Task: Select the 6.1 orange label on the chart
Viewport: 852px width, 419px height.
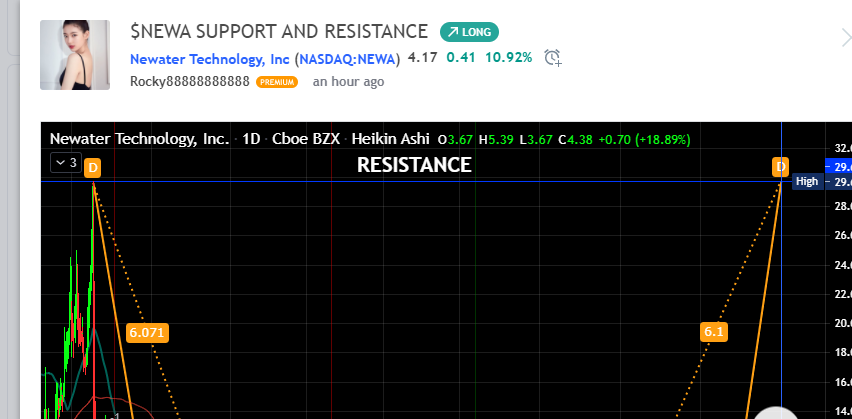Action: pyautogui.click(x=713, y=332)
